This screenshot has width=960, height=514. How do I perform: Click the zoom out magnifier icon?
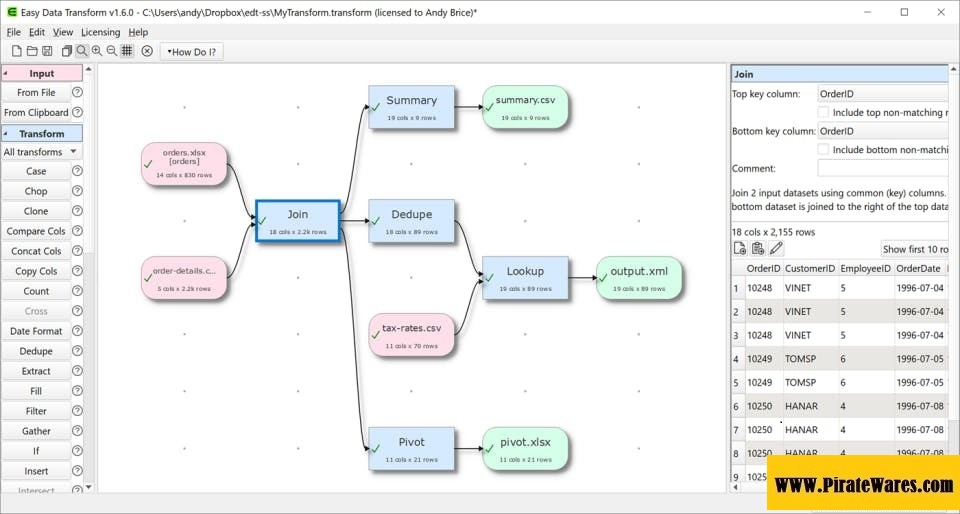click(111, 51)
